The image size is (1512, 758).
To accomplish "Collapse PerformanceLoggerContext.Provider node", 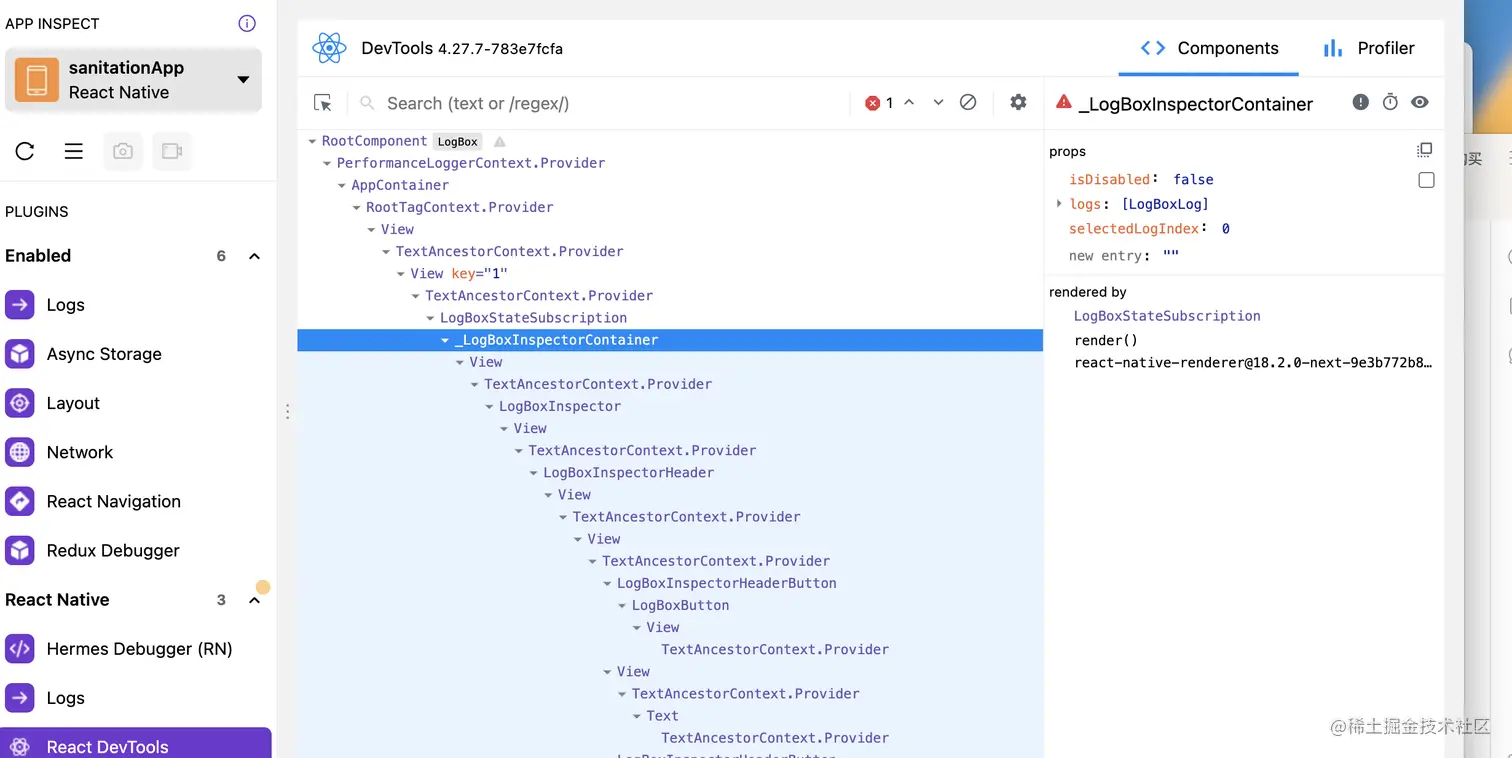I will coord(327,163).
